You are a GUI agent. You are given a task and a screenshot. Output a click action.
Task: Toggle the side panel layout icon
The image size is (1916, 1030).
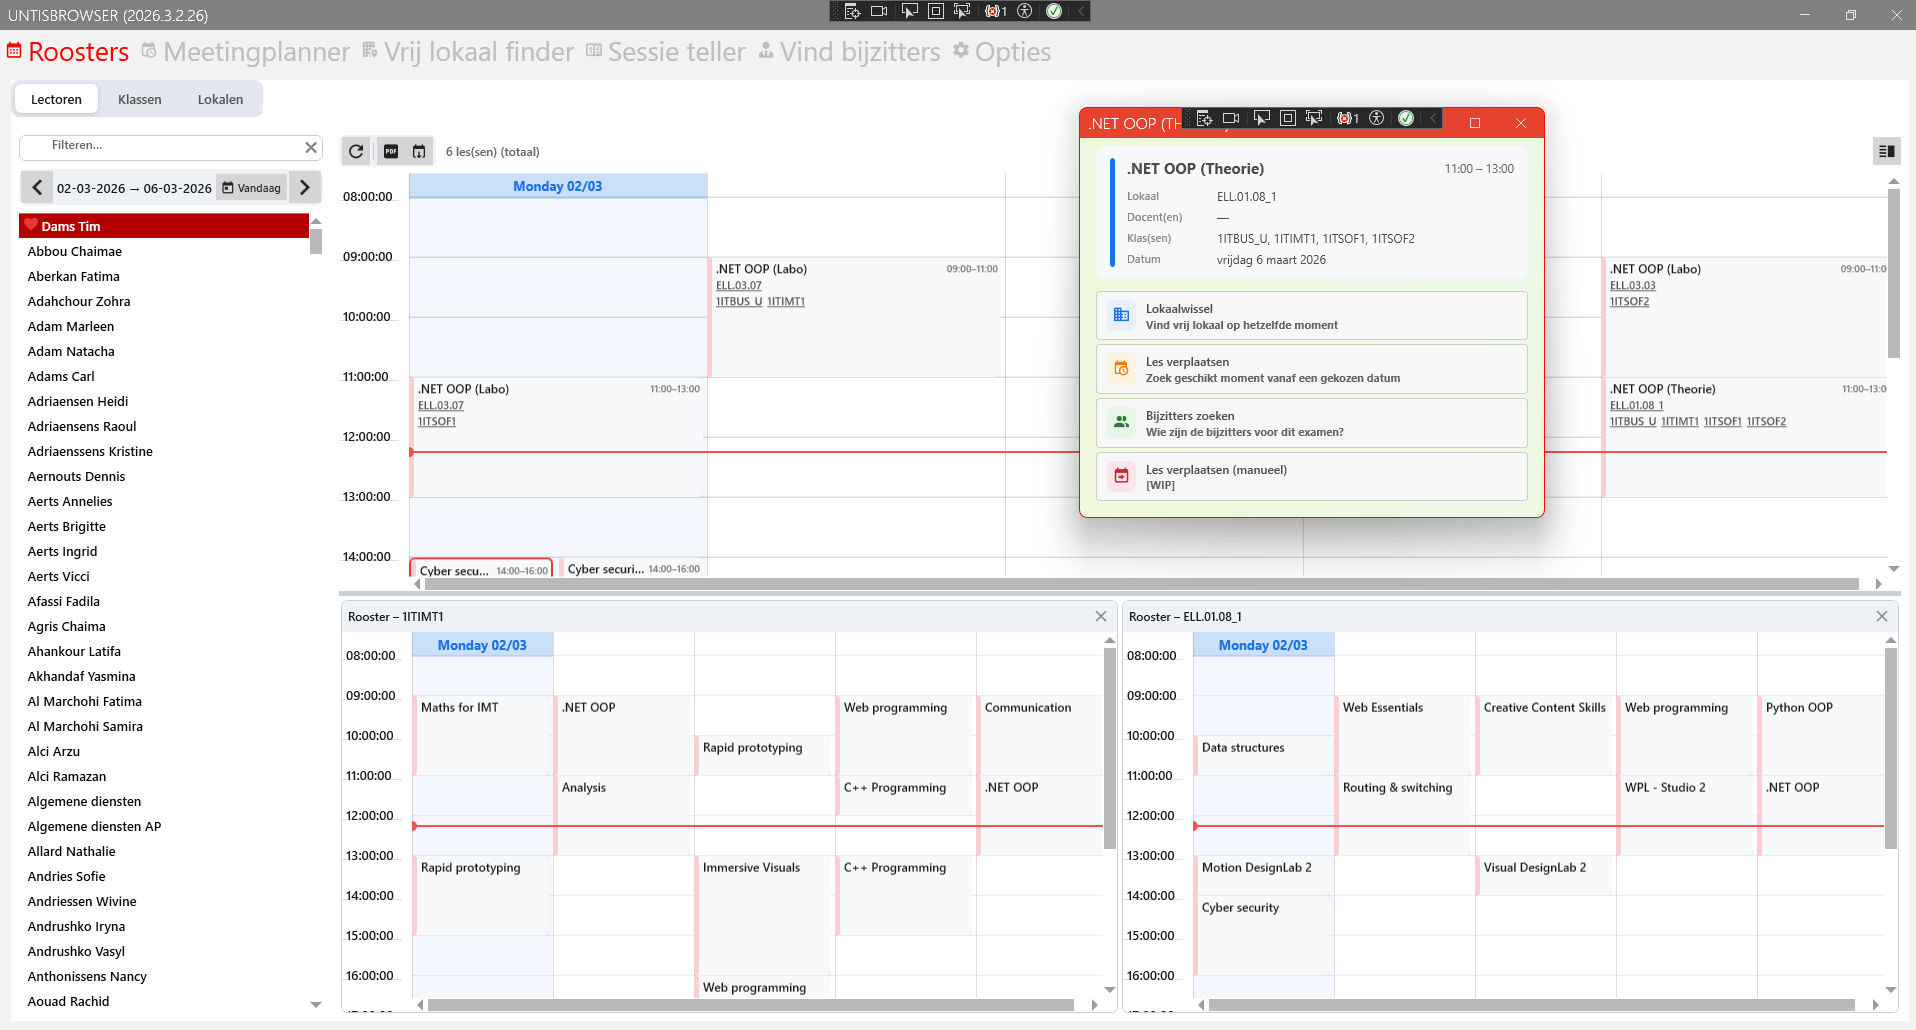(x=1886, y=151)
